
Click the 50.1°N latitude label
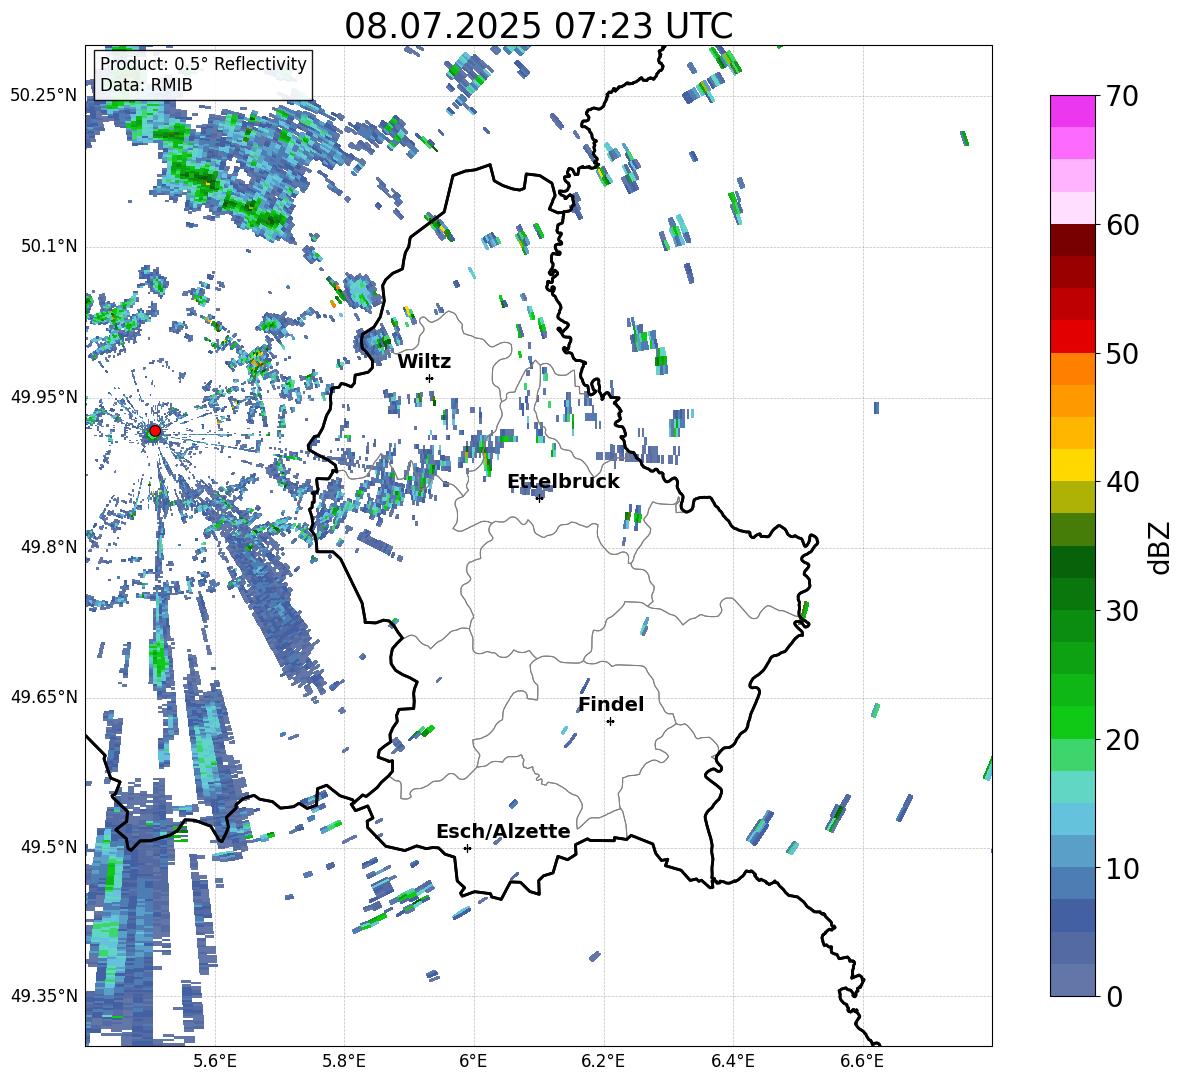(49, 246)
